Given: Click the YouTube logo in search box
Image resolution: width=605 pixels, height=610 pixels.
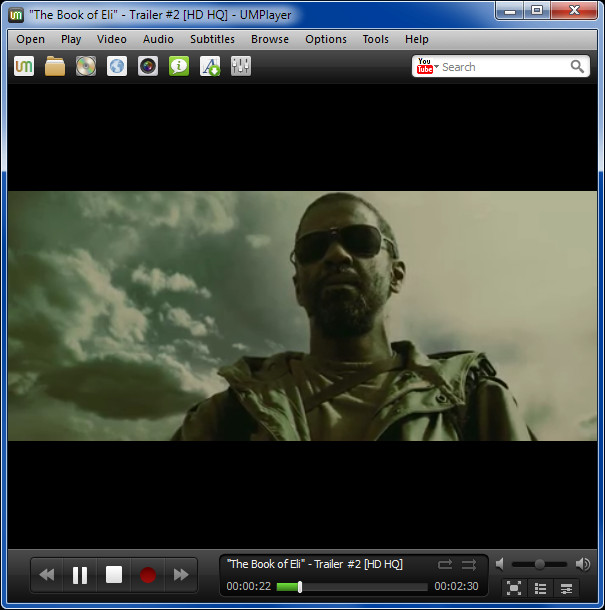Looking at the screenshot, I should (424, 66).
